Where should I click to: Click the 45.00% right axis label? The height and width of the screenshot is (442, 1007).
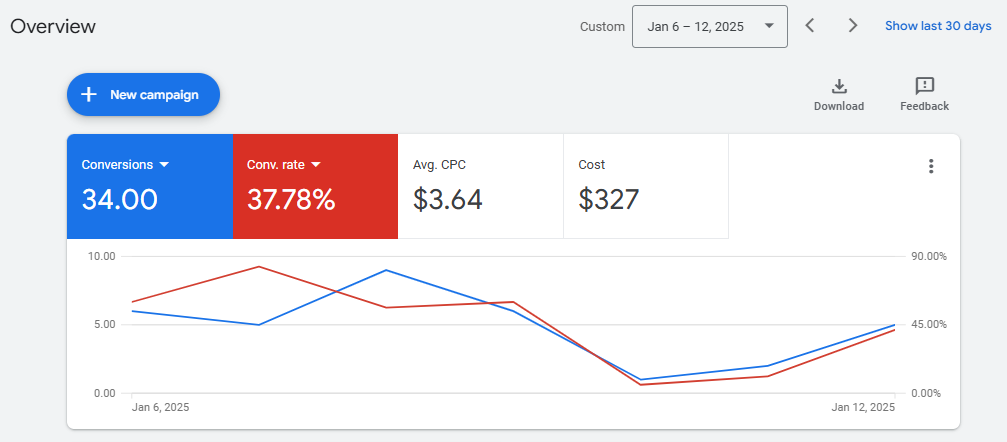click(929, 325)
